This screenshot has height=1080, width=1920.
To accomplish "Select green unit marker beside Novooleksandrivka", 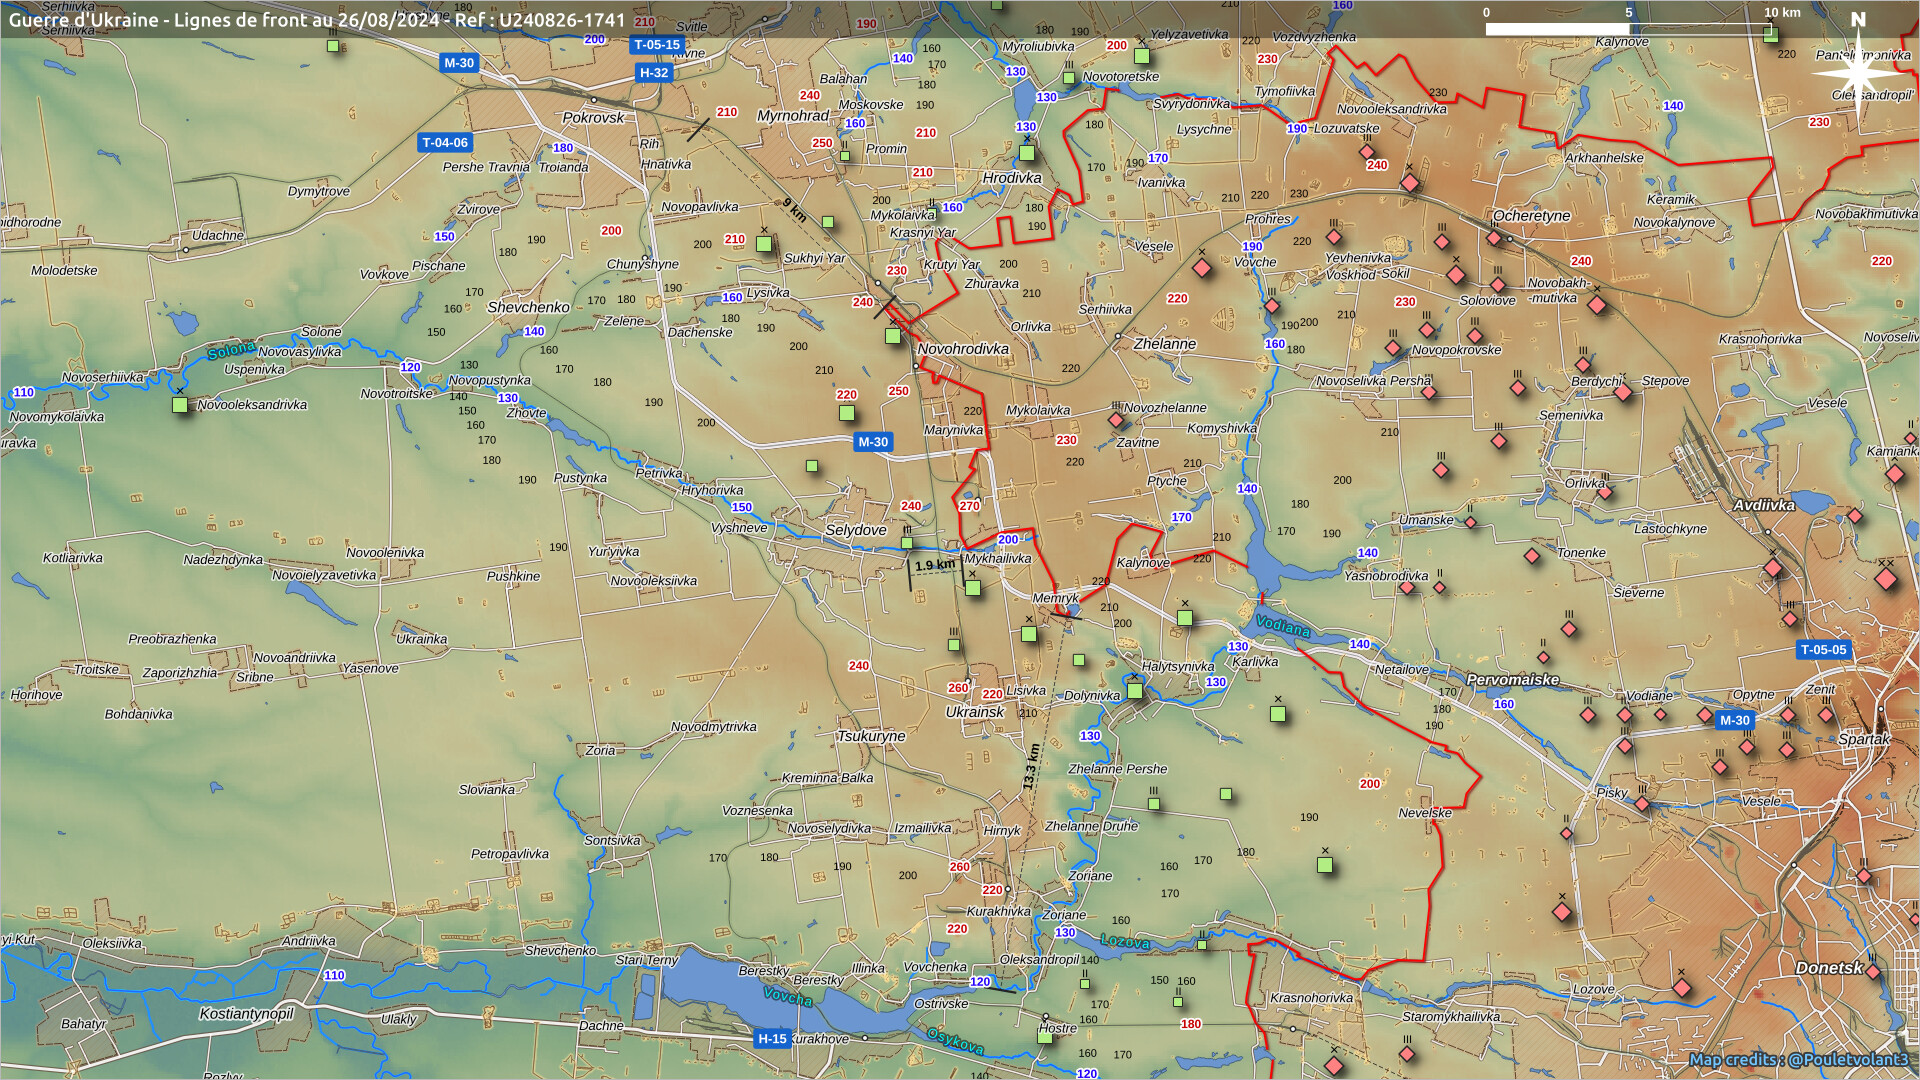I will [180, 405].
